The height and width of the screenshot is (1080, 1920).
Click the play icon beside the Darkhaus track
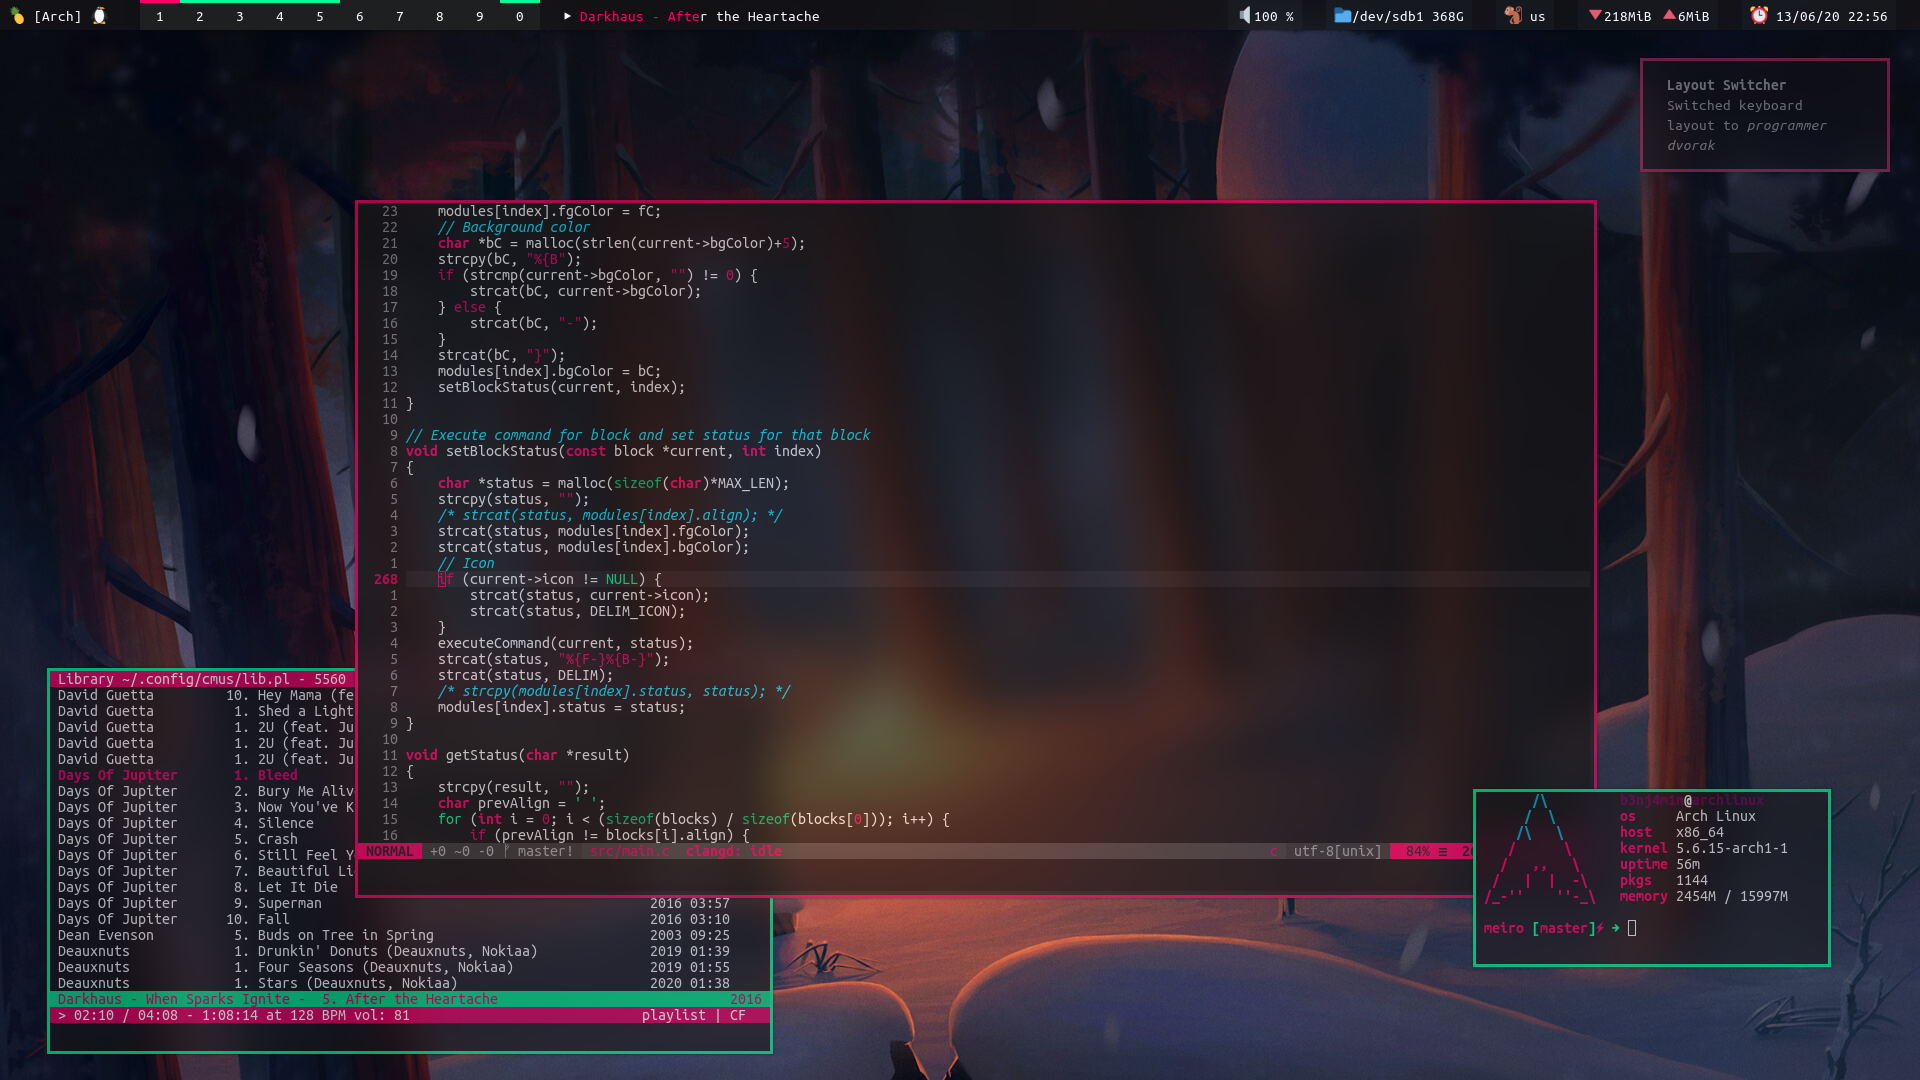(x=567, y=16)
